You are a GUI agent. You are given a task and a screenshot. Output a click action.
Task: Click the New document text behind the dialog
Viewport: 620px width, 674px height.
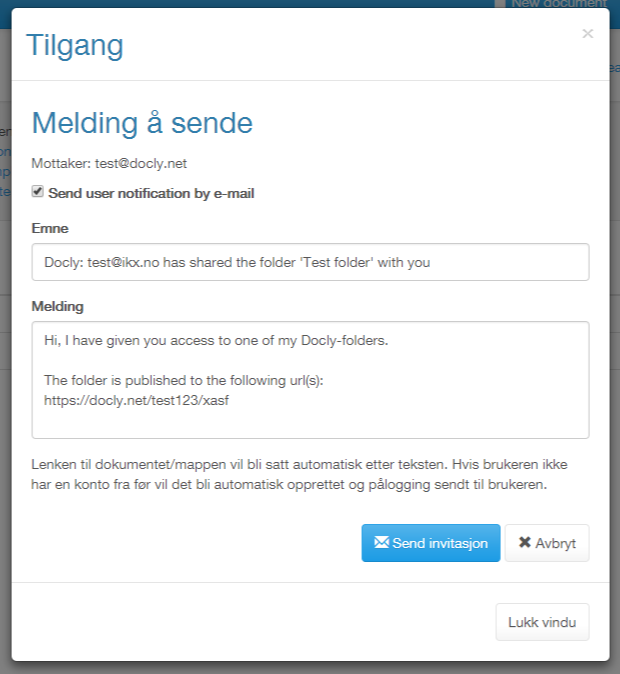[559, 4]
